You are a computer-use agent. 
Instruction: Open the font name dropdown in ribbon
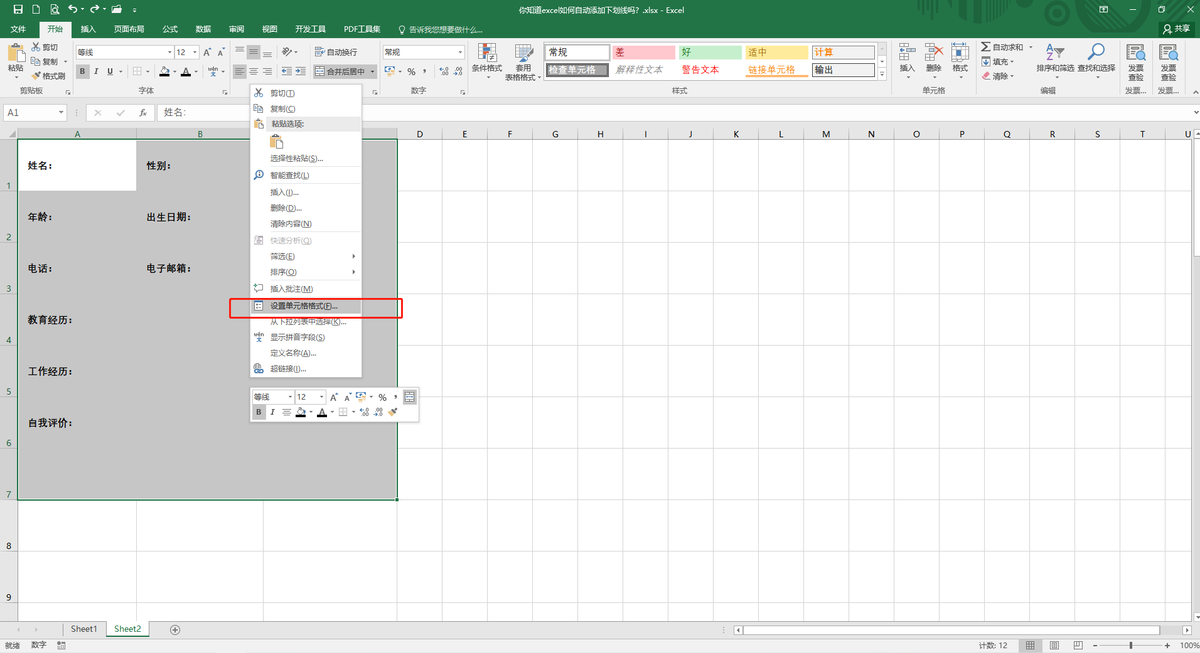tap(169, 52)
